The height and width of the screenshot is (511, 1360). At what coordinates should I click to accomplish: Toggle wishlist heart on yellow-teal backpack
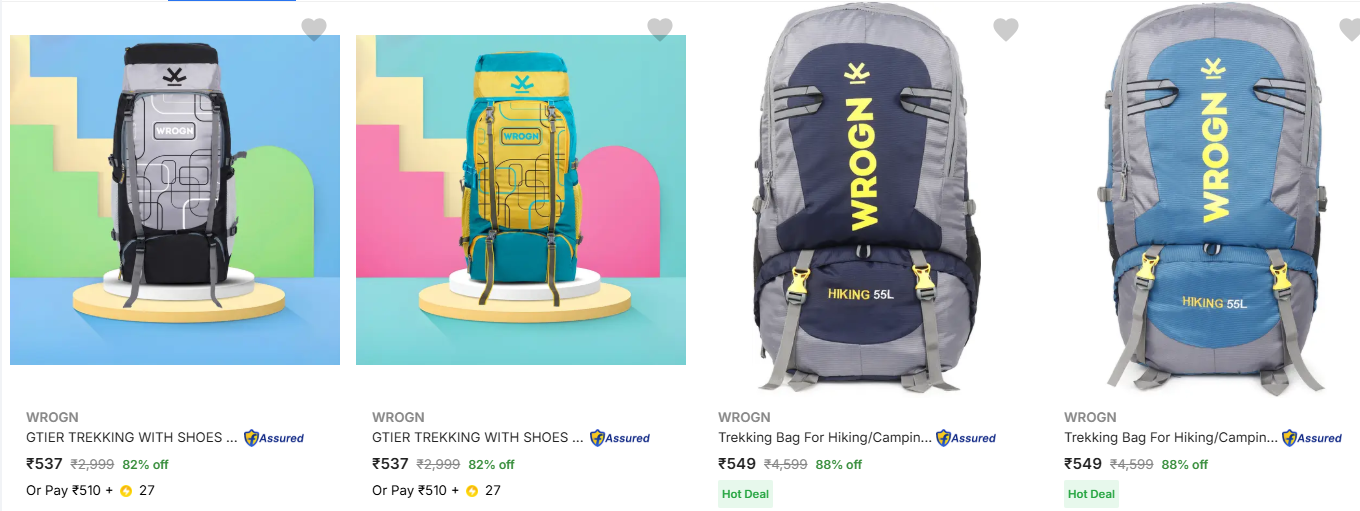660,29
